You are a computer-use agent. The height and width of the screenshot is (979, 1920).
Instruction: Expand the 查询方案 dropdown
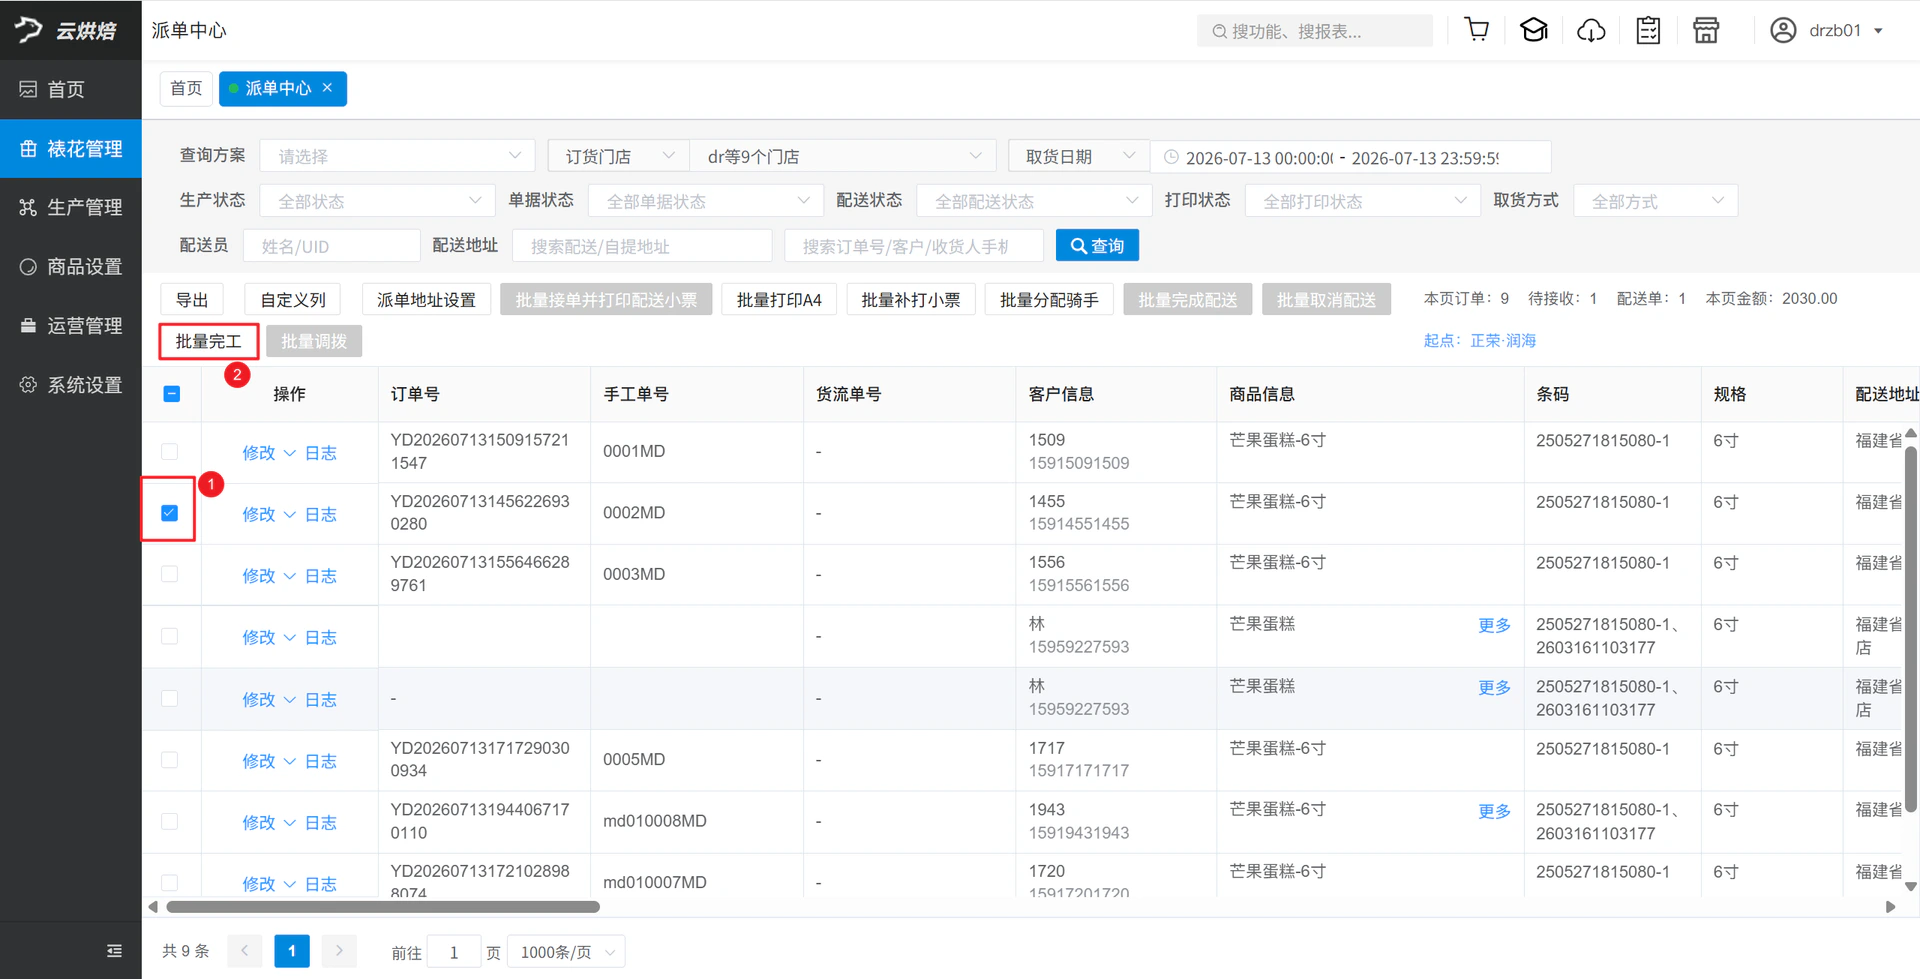coord(398,156)
